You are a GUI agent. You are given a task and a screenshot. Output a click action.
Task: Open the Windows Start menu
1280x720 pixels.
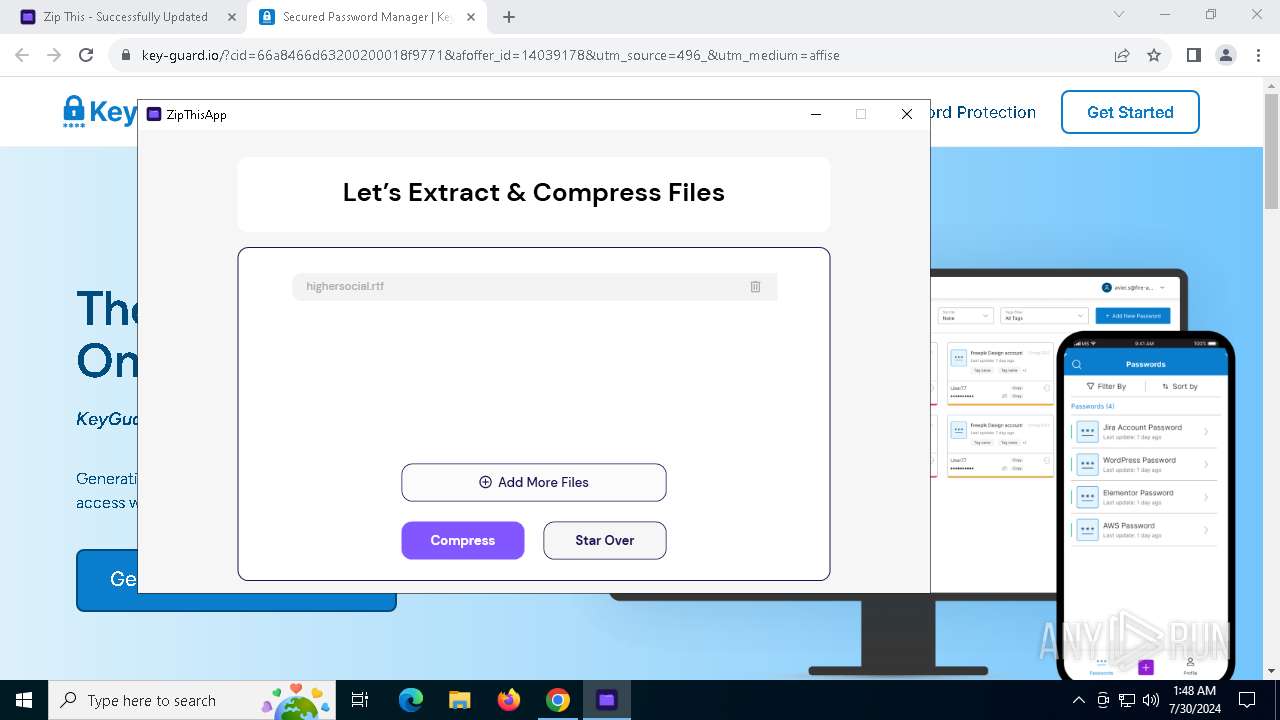[24, 700]
